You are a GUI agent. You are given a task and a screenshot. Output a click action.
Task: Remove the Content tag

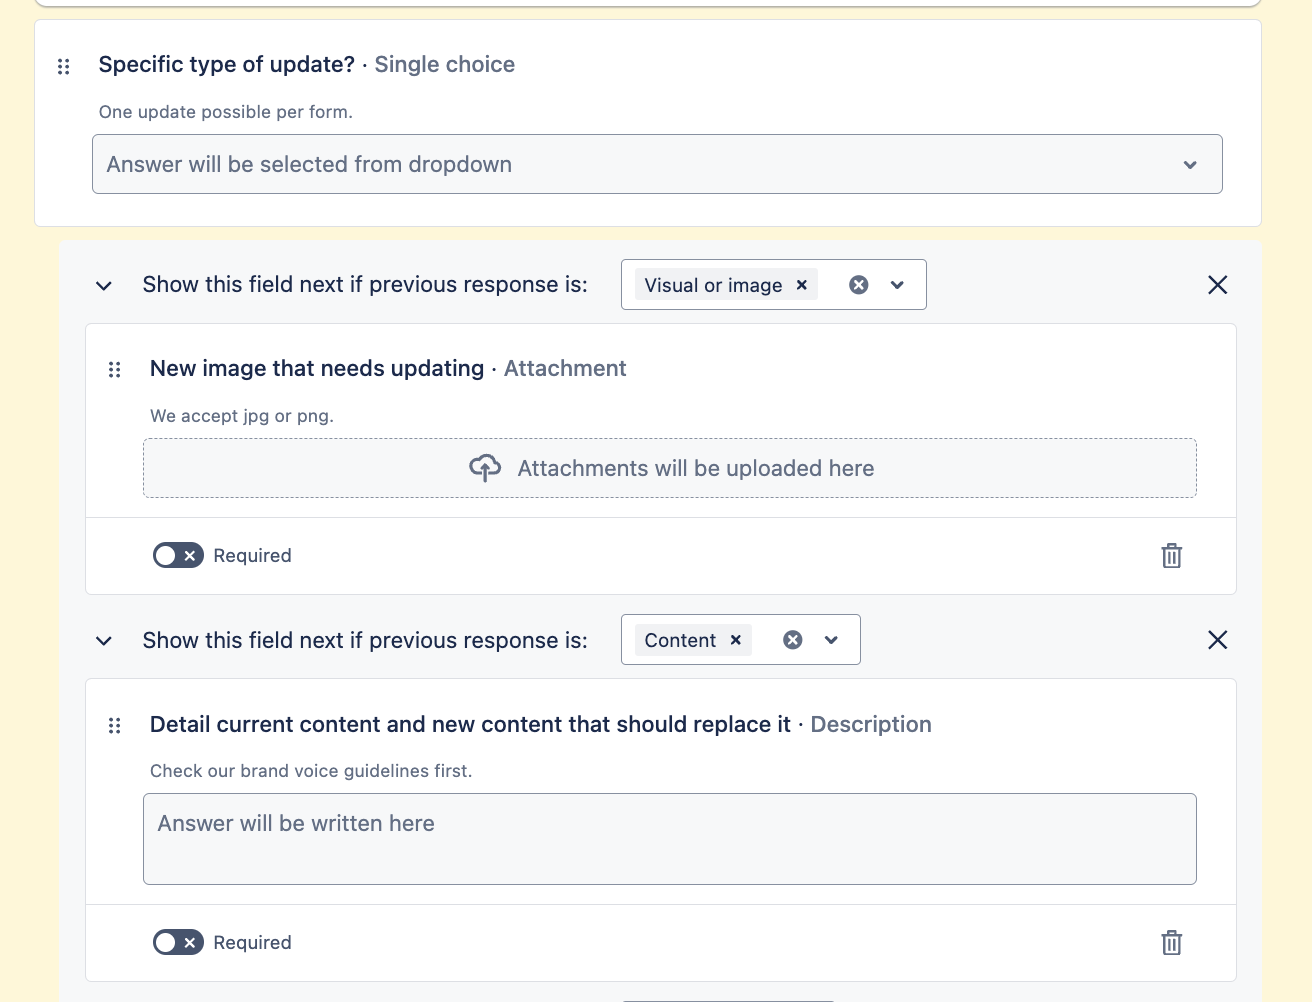click(736, 640)
